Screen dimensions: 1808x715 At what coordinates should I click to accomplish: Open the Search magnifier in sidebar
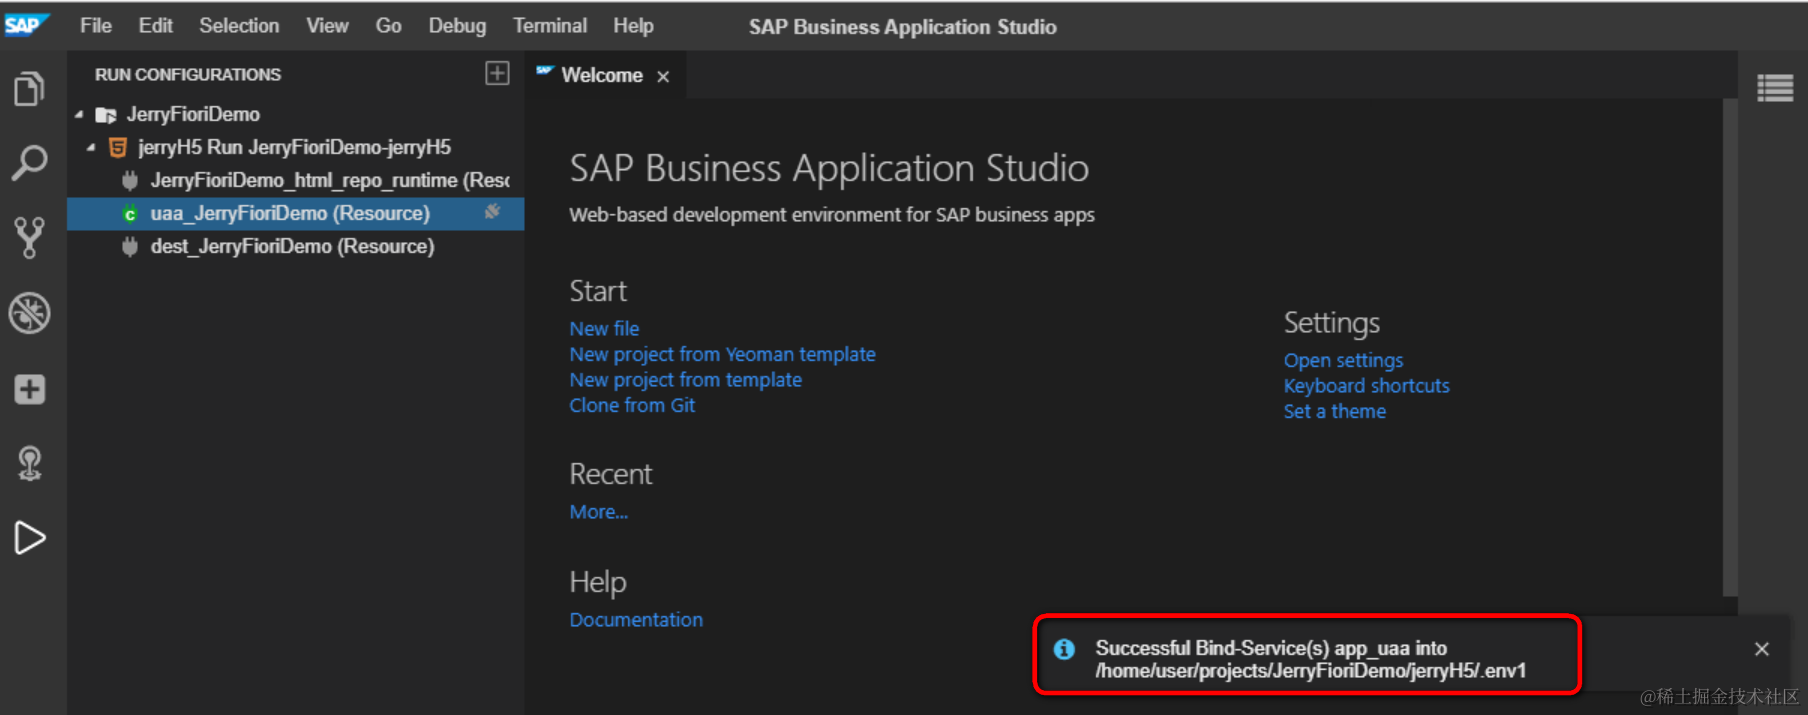(29, 162)
